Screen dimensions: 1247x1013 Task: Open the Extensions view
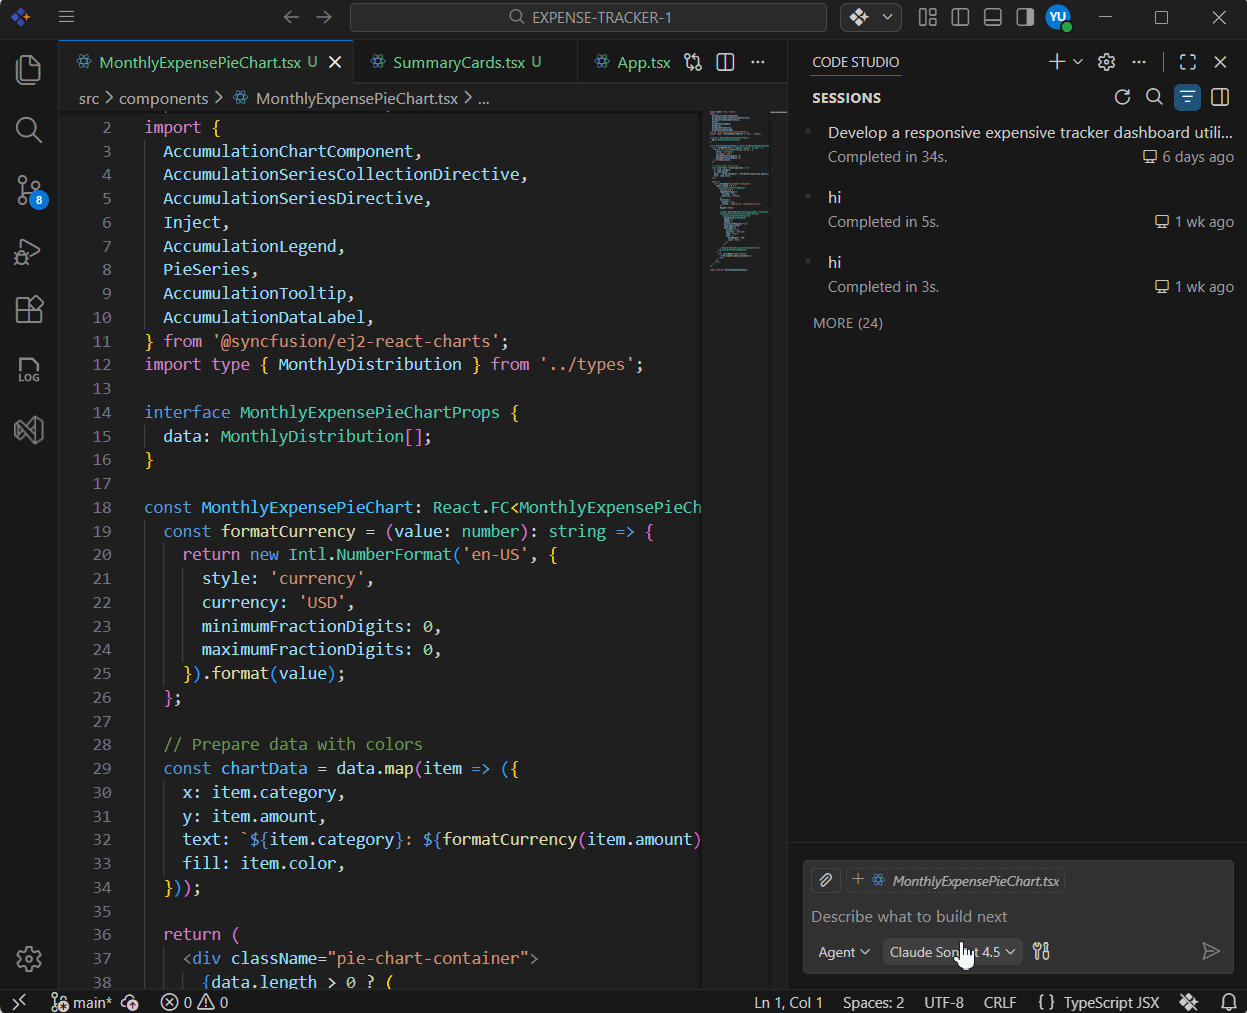click(29, 310)
